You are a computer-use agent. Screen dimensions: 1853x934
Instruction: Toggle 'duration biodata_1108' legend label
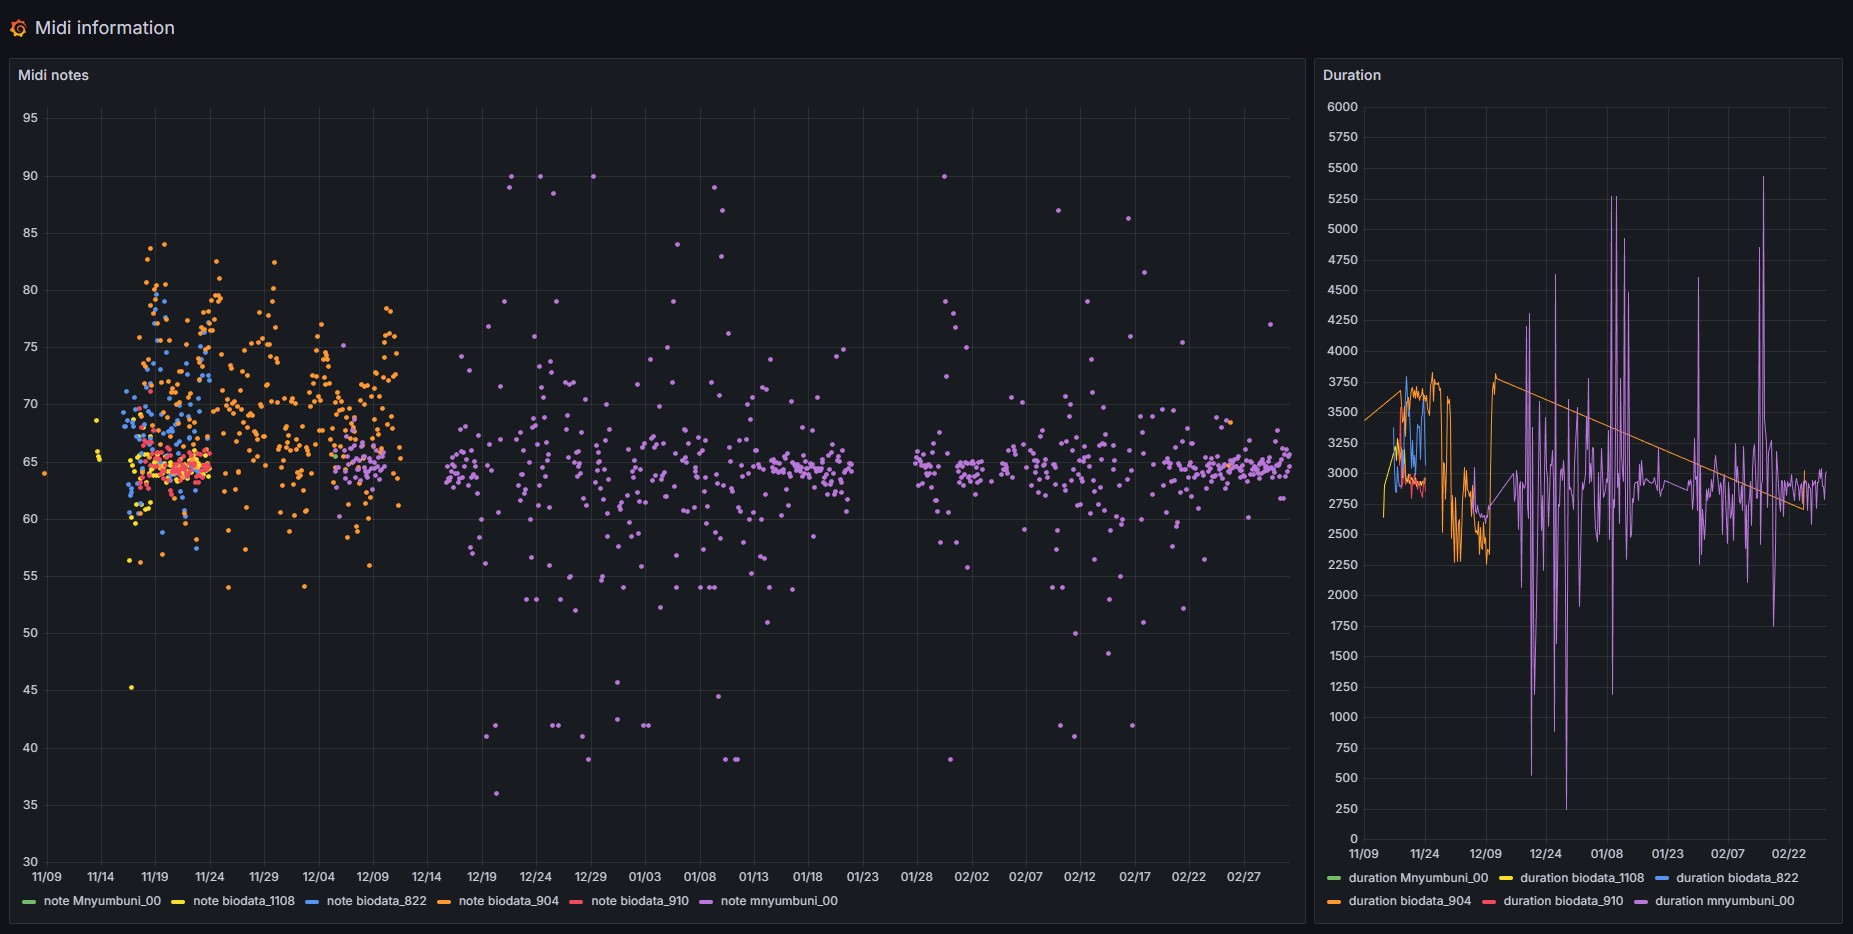click(1582, 878)
